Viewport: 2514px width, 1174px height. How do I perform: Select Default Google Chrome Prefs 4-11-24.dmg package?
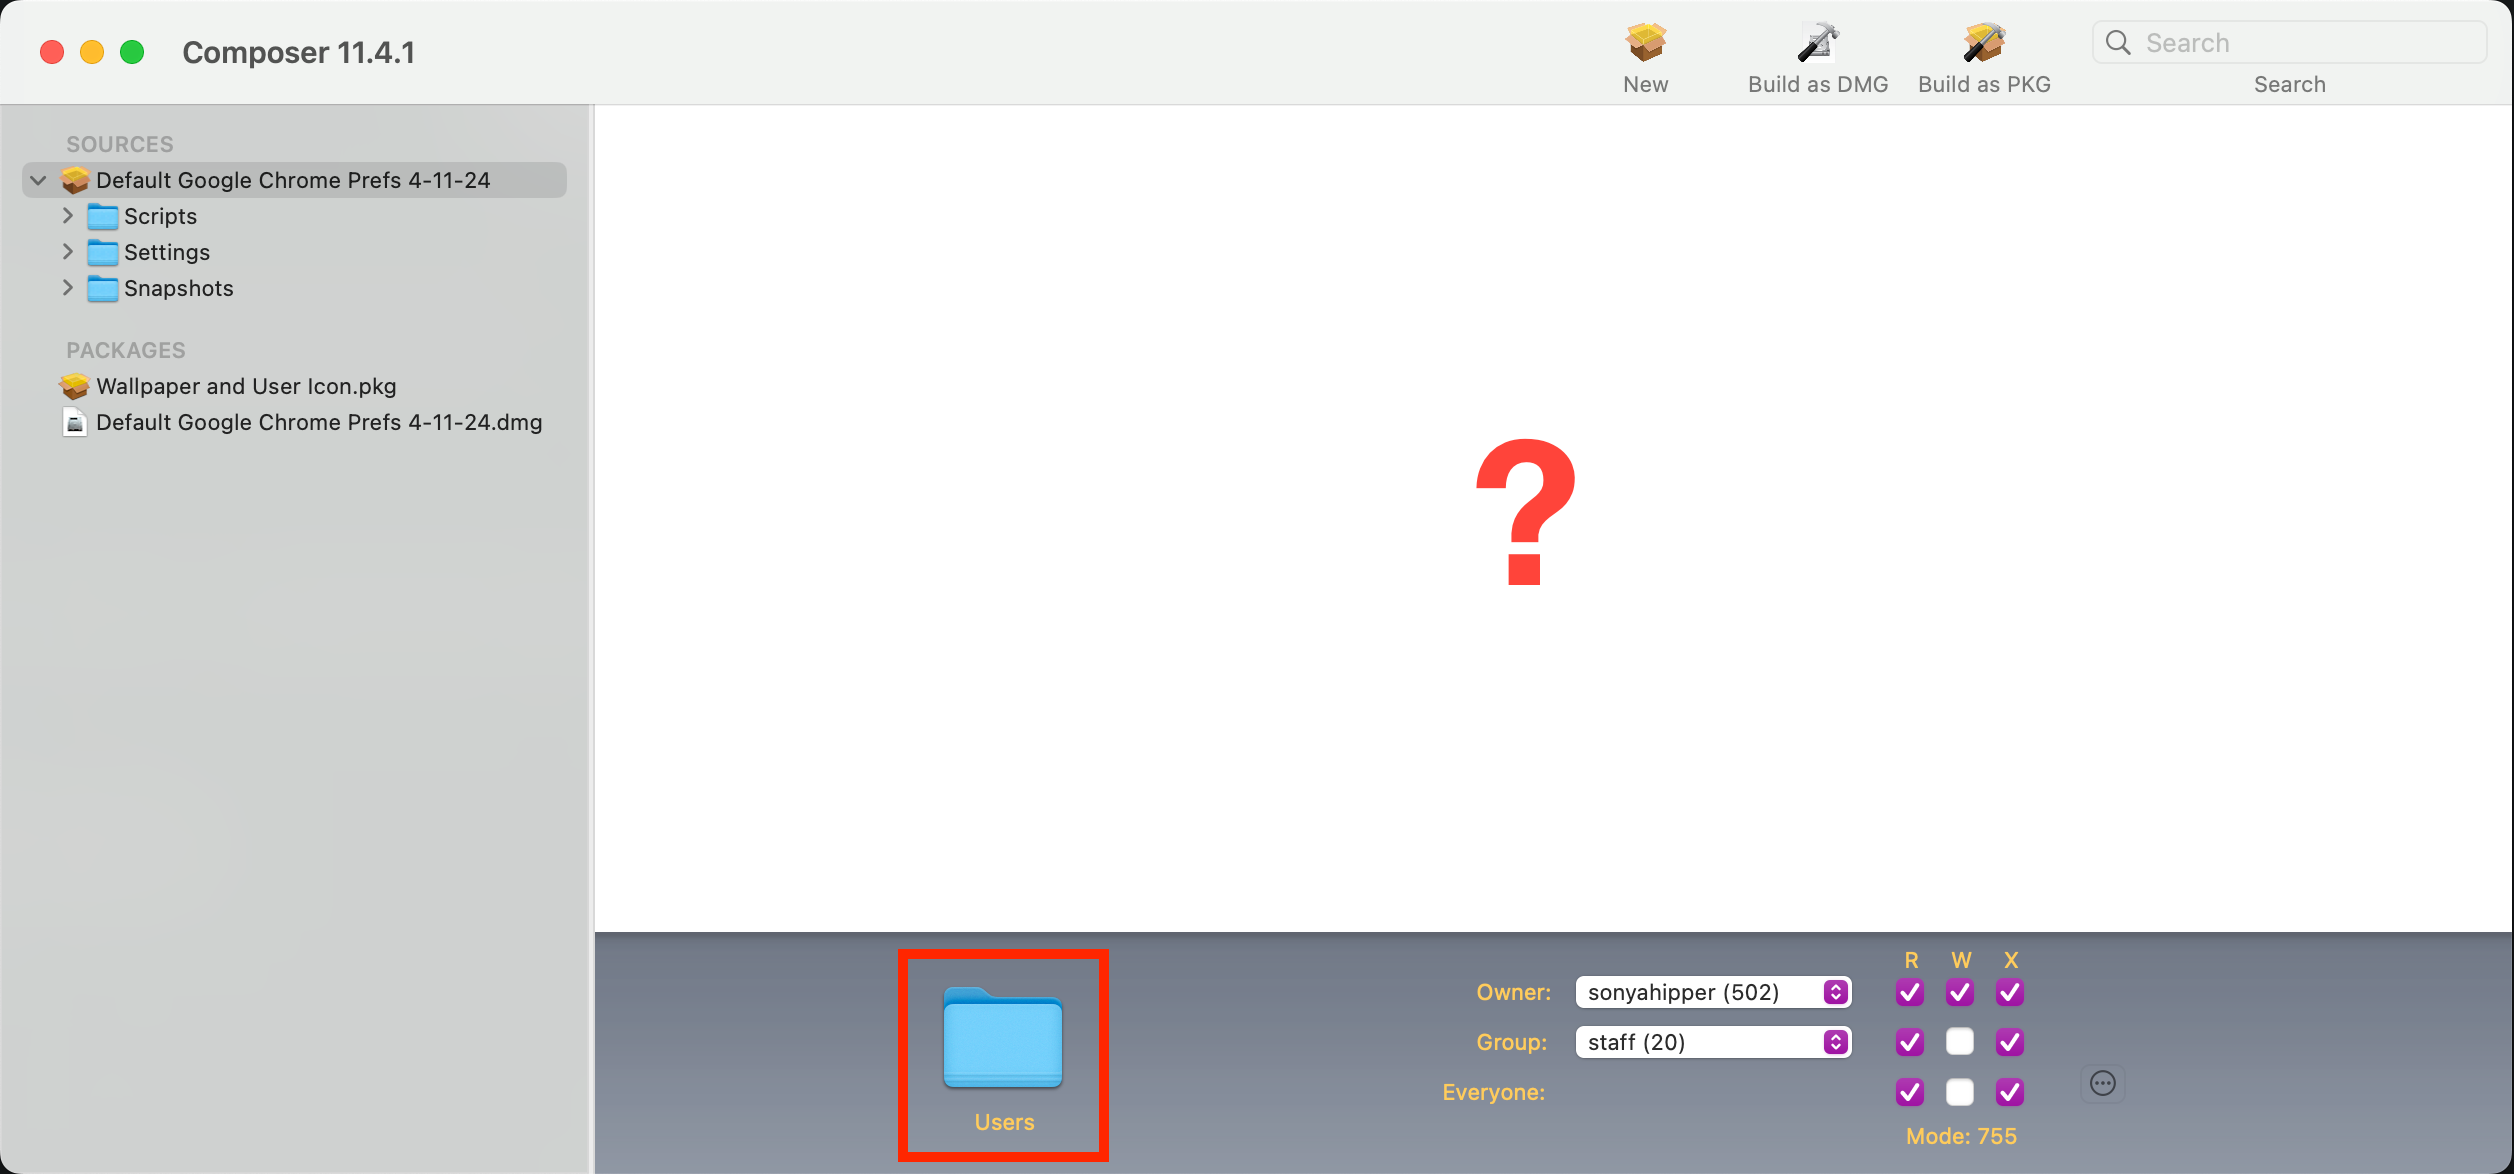pyautogui.click(x=294, y=422)
